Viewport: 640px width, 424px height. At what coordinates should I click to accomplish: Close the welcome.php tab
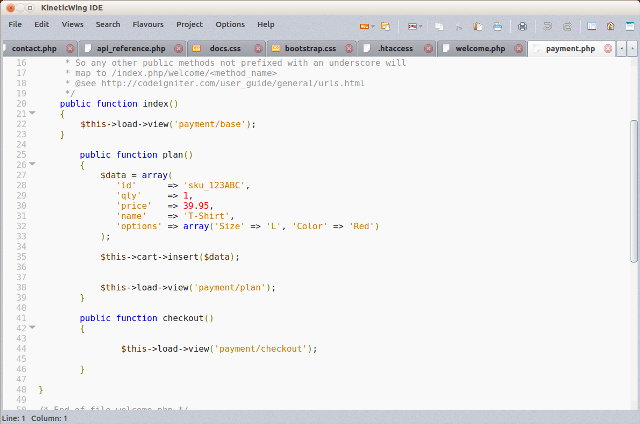(x=521, y=48)
